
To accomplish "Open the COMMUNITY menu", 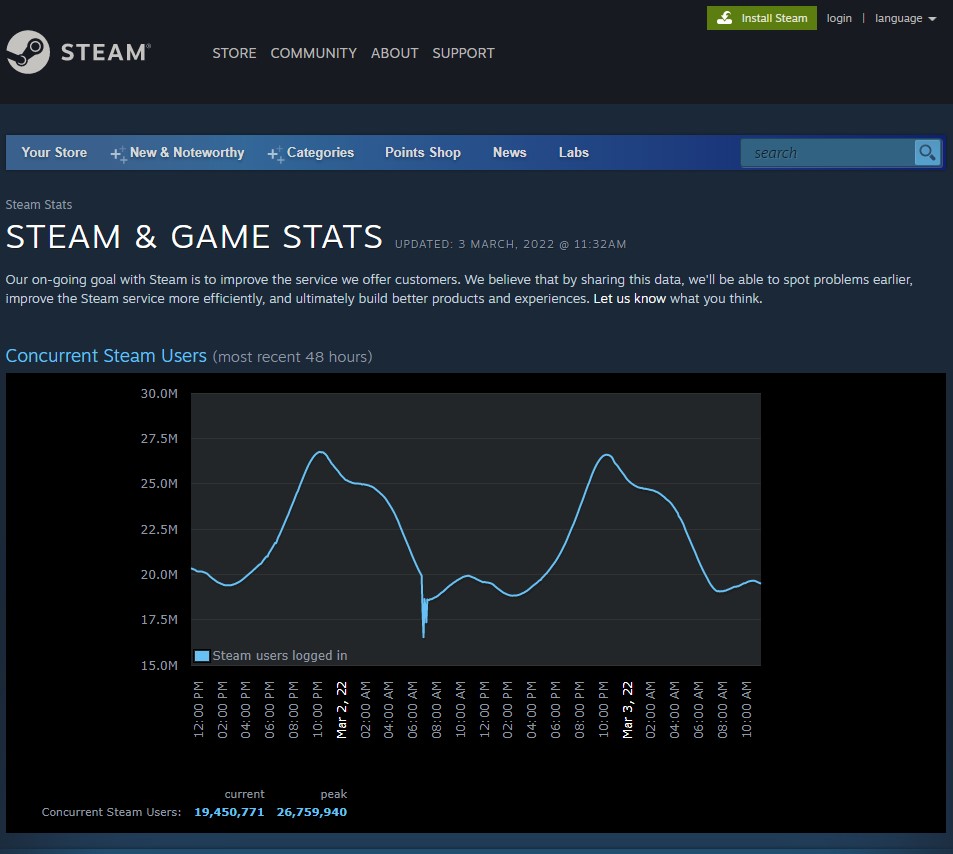I will pyautogui.click(x=314, y=53).
